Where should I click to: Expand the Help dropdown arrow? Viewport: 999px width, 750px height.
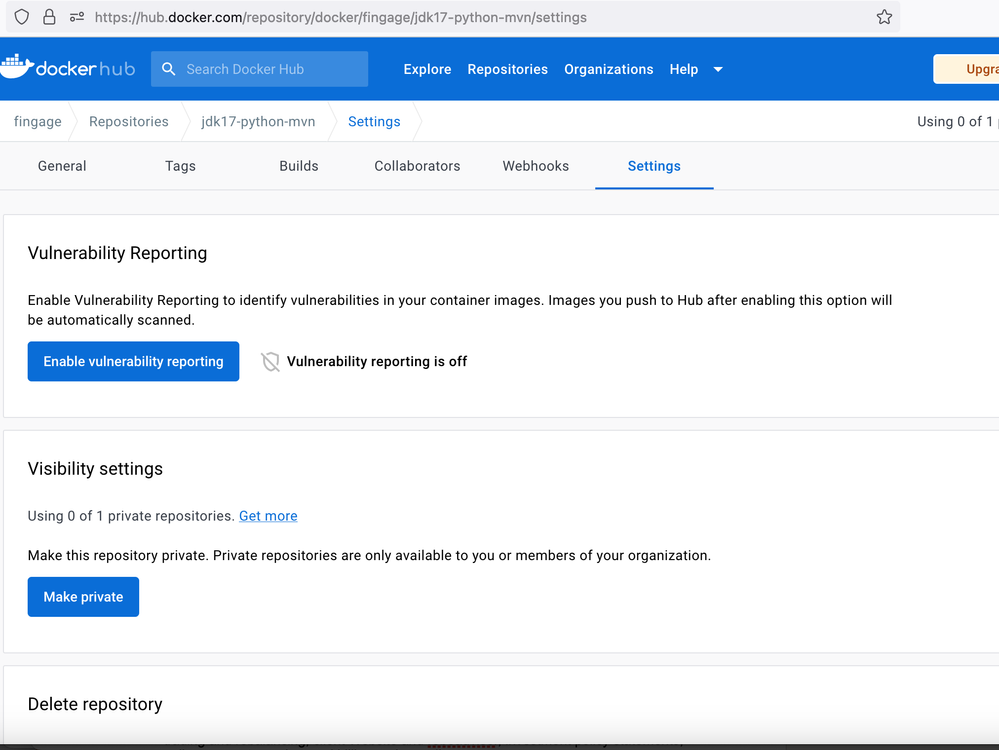(x=718, y=69)
